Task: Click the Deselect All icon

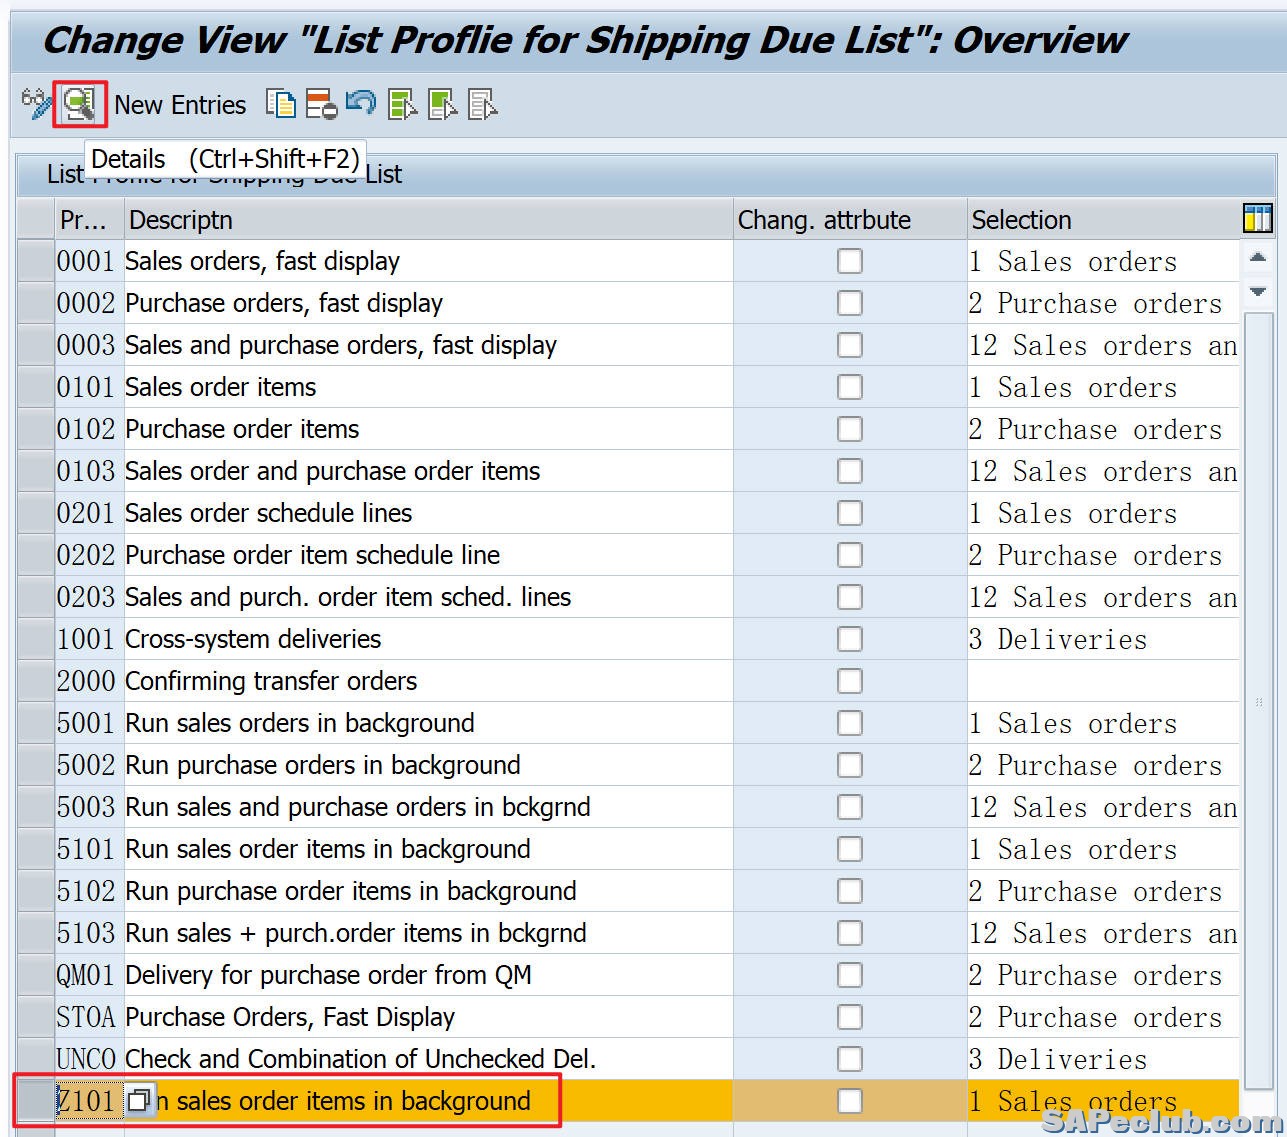Action: click(x=482, y=104)
